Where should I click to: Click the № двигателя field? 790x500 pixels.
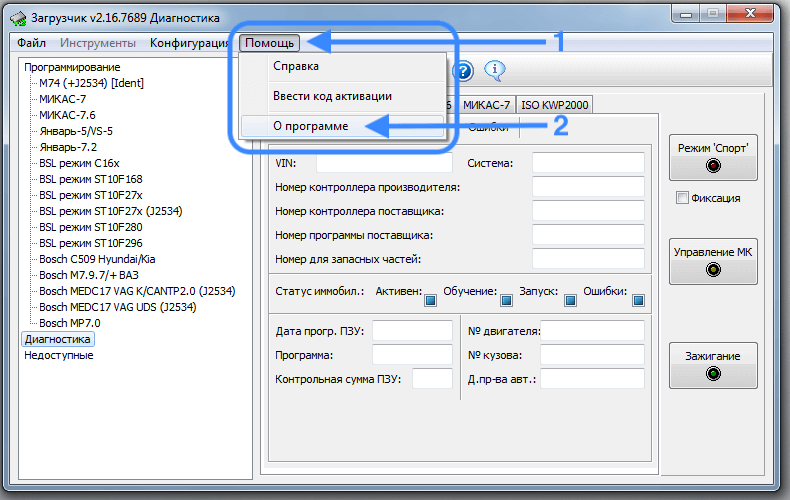pyautogui.click(x=592, y=331)
